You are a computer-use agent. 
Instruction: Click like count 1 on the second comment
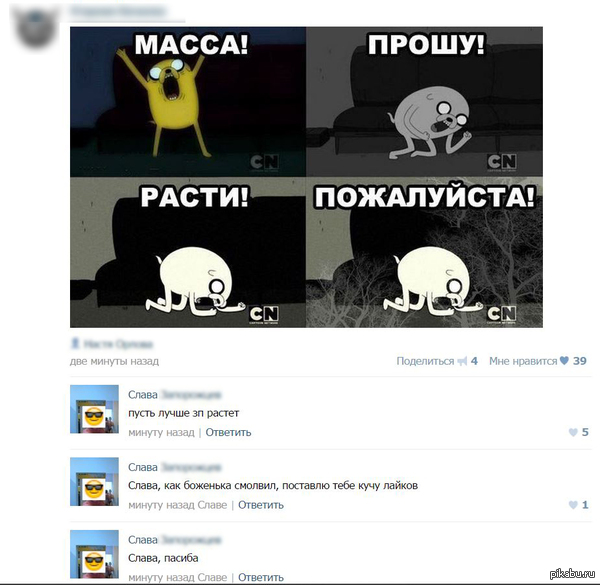(x=585, y=505)
